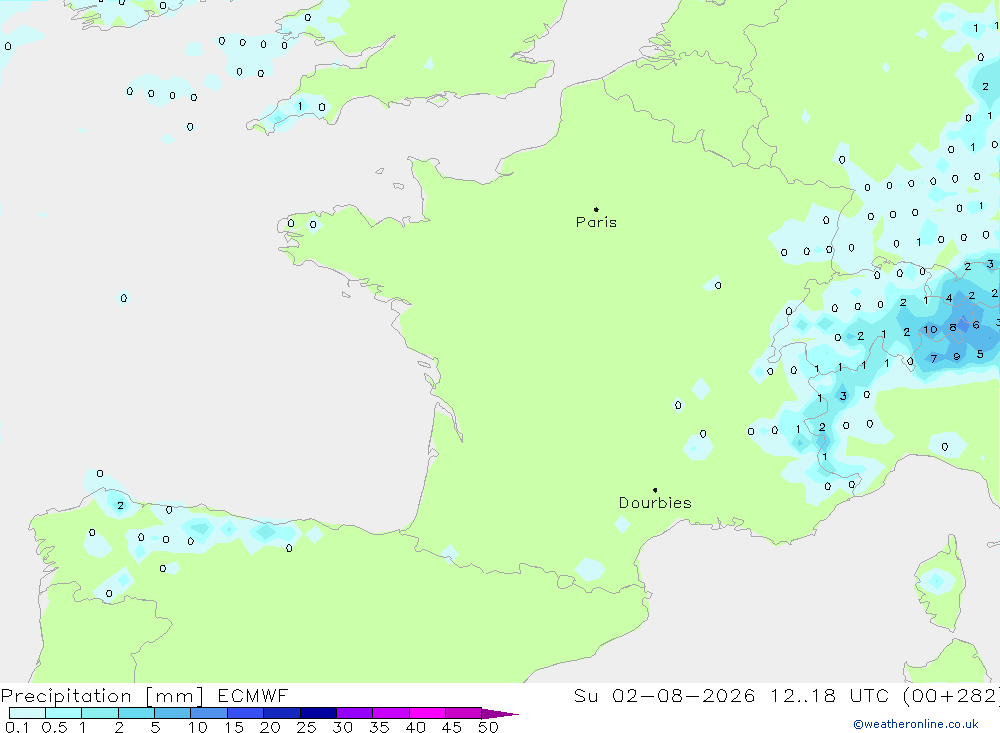Click the forecast date Su 02-08-2026 text

(665, 695)
